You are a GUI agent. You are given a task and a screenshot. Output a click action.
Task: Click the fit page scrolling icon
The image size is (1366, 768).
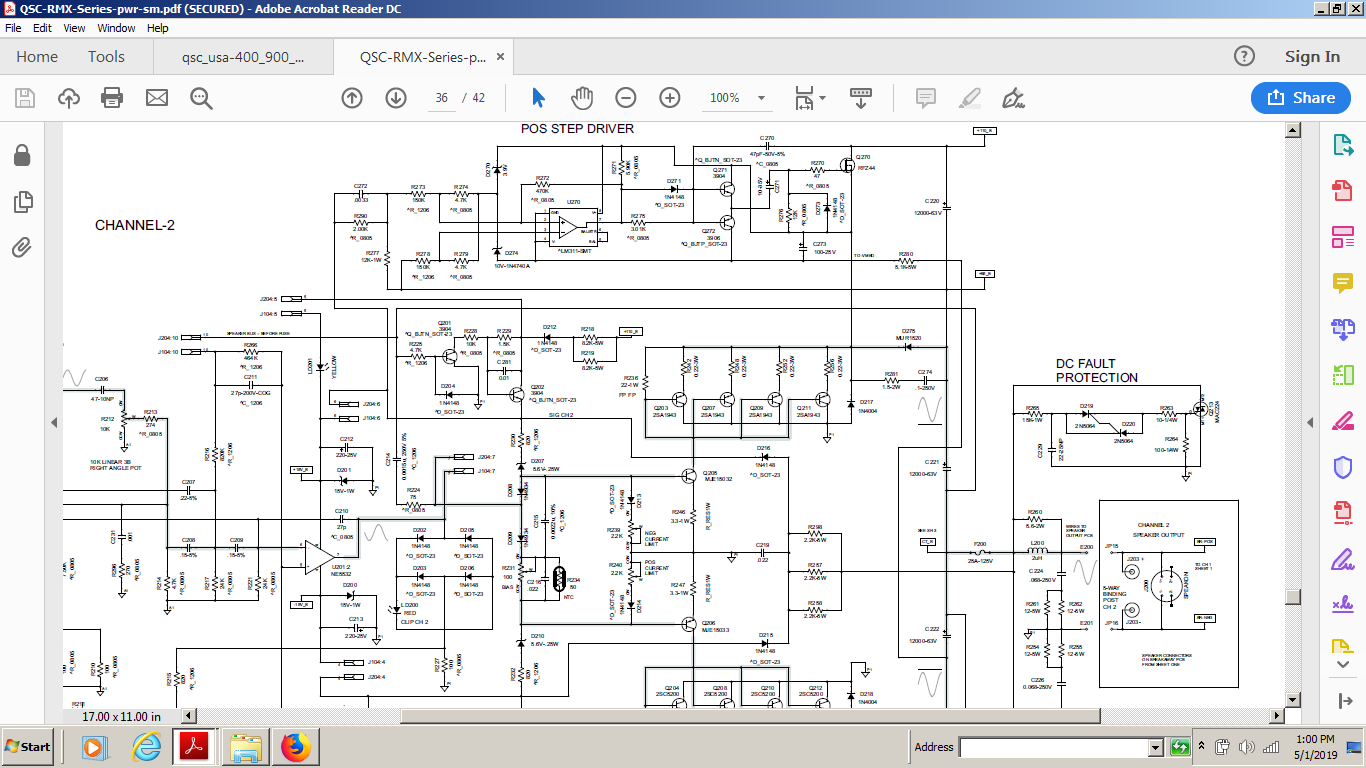pos(804,98)
